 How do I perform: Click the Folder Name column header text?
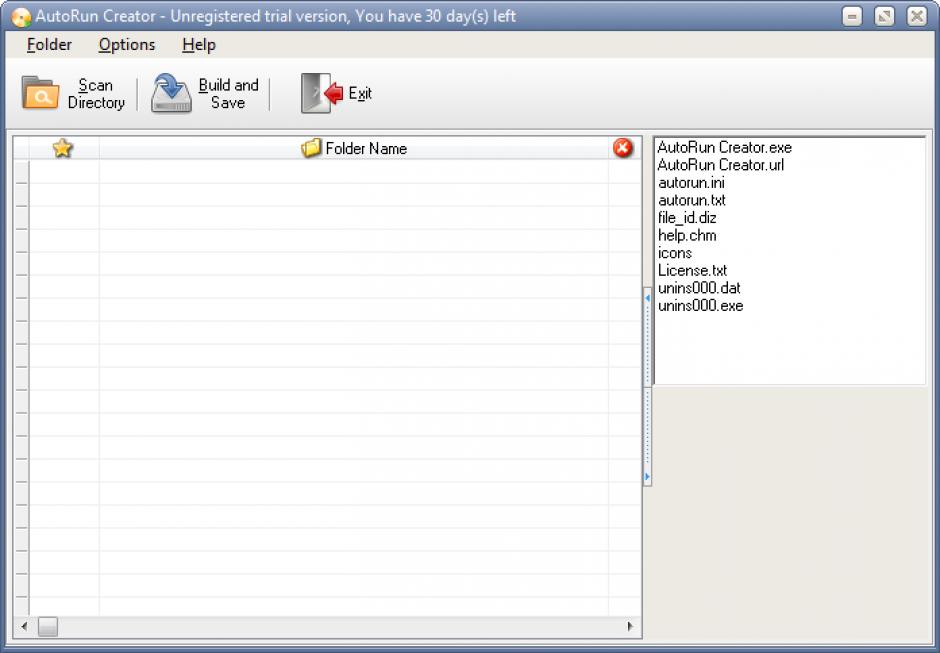[x=366, y=149]
